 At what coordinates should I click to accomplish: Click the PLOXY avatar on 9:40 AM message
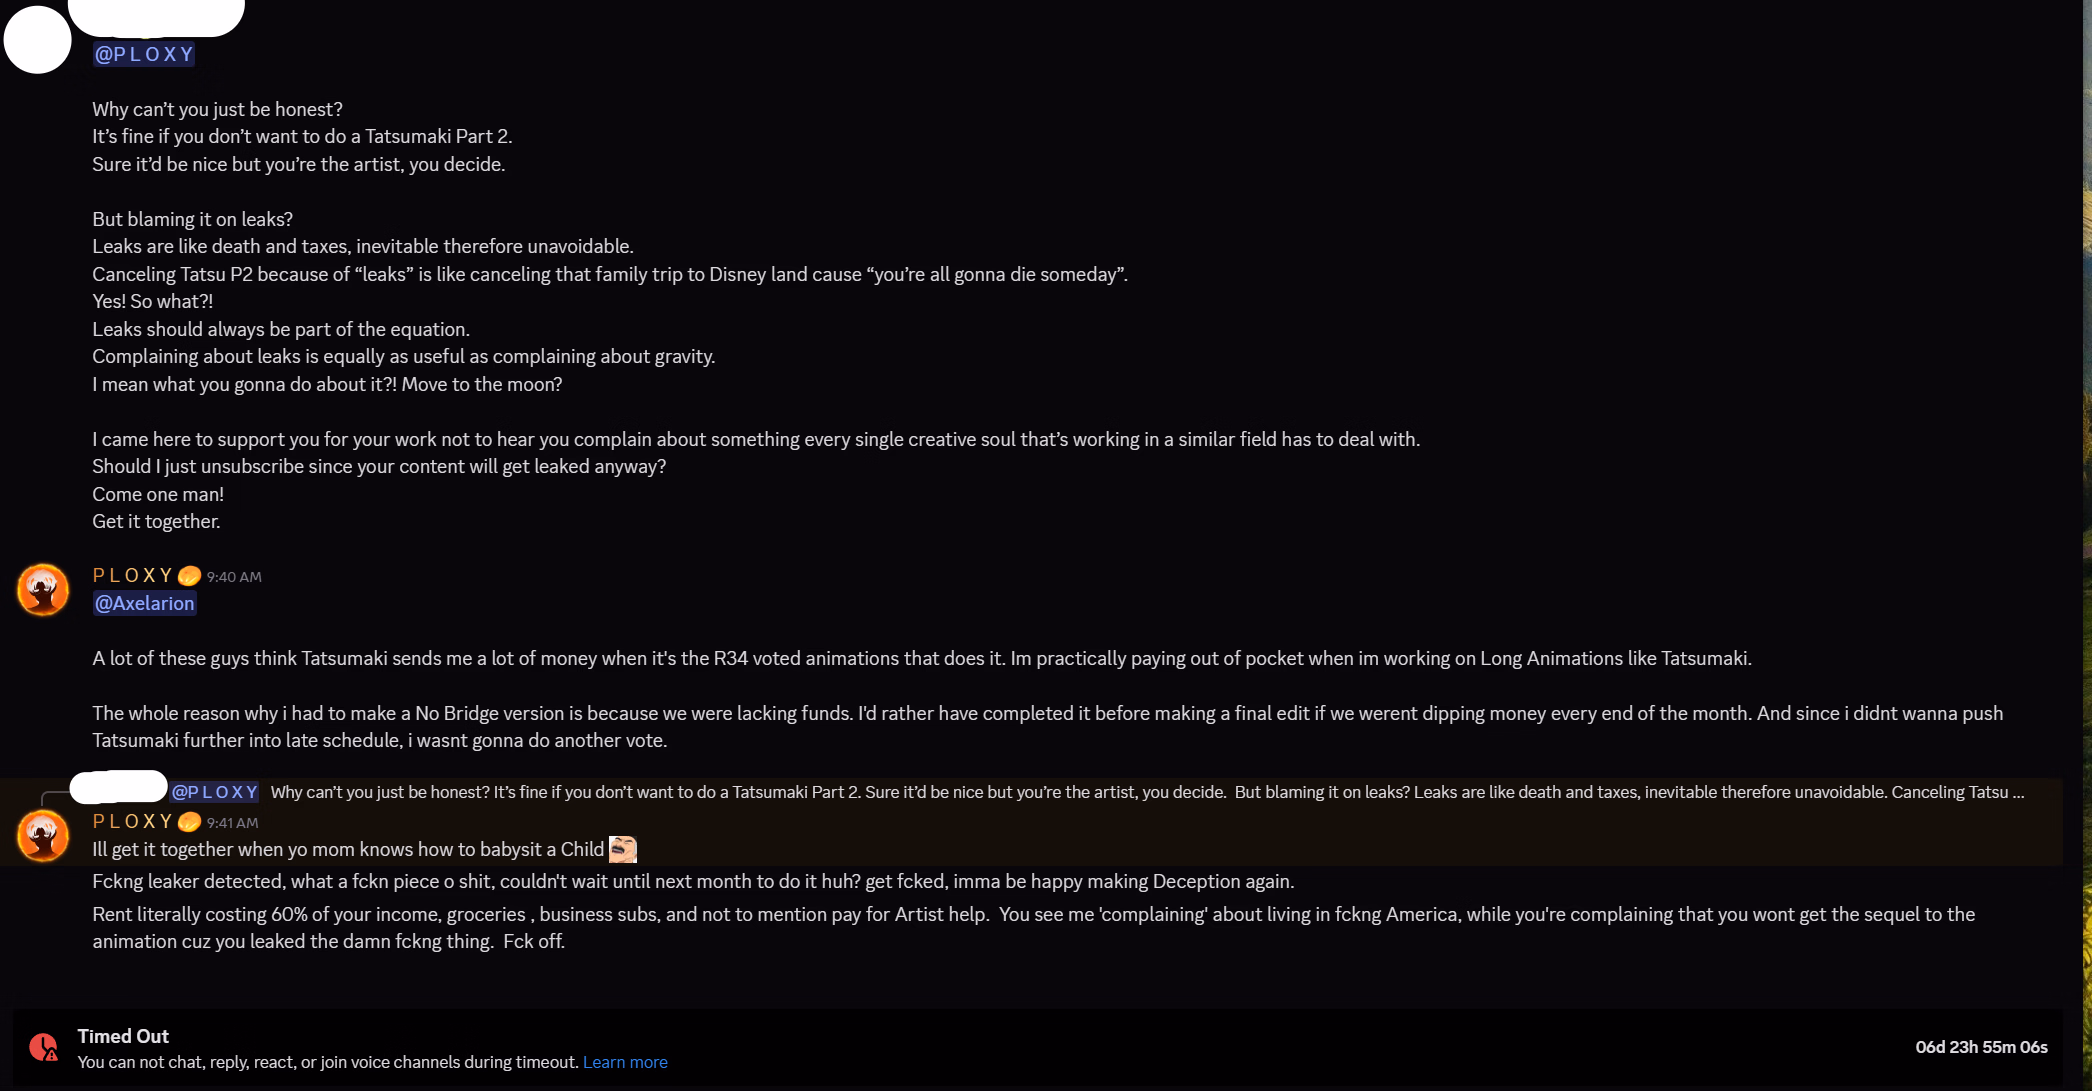pos(43,589)
